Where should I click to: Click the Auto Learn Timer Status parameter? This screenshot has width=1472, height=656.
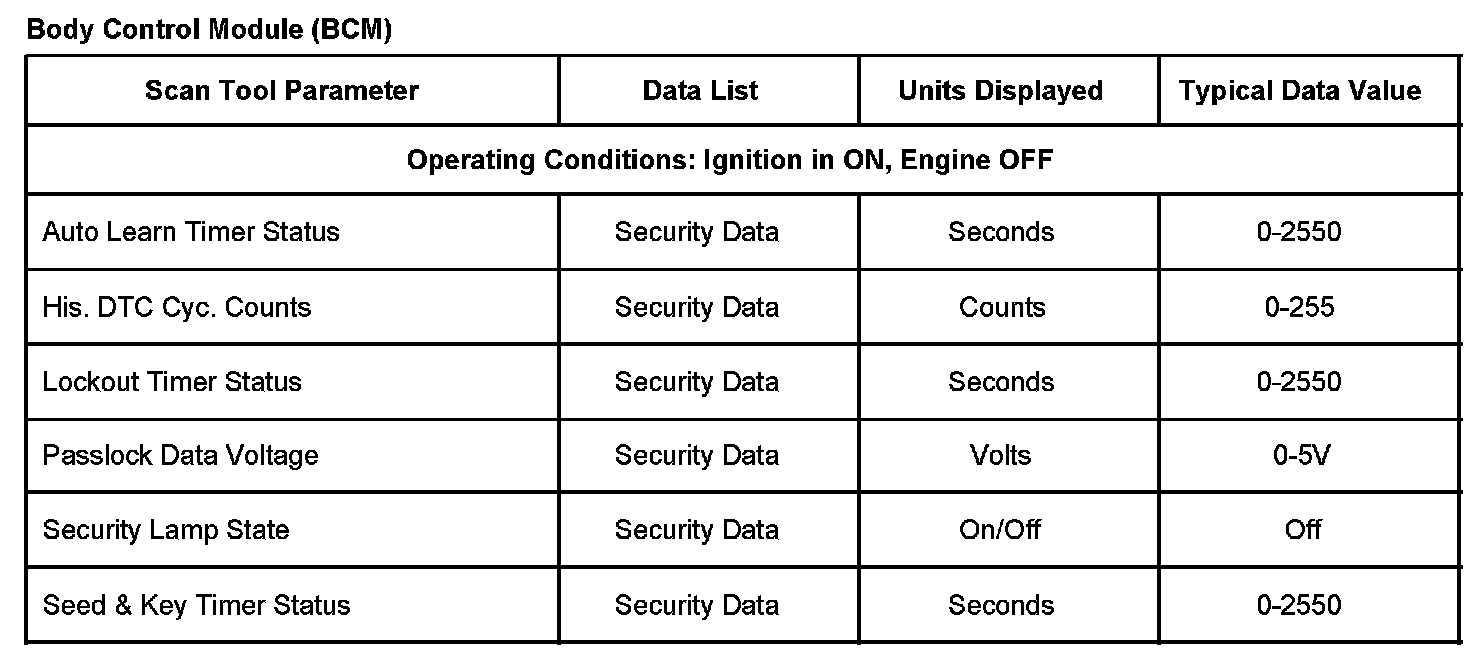pos(191,232)
